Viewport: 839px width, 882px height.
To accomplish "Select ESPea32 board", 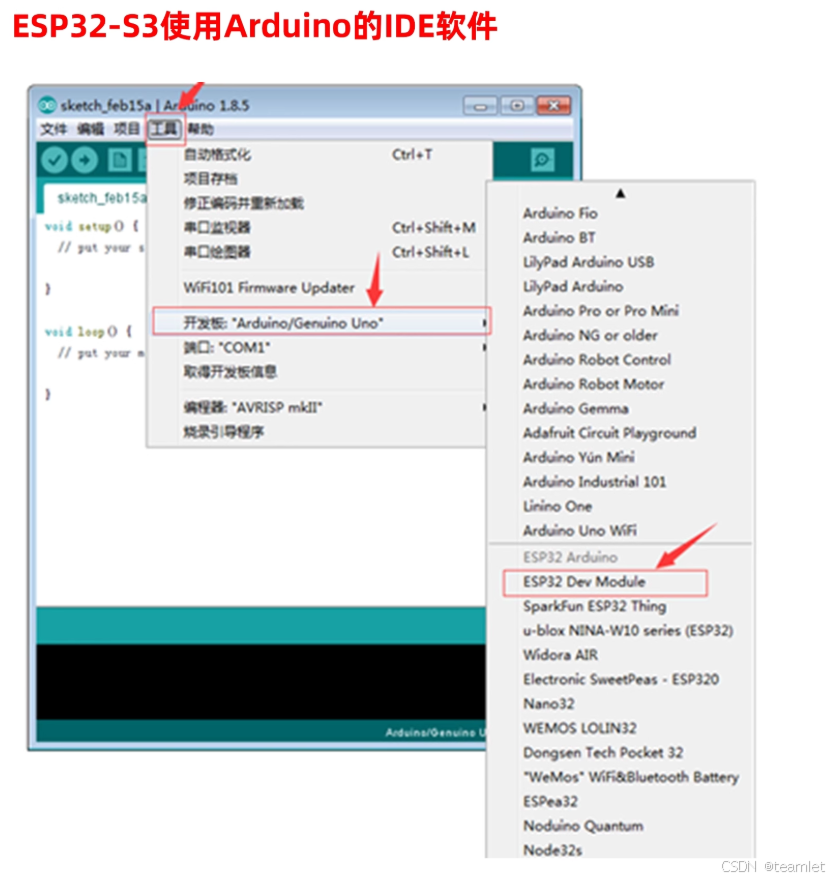I will (550, 802).
